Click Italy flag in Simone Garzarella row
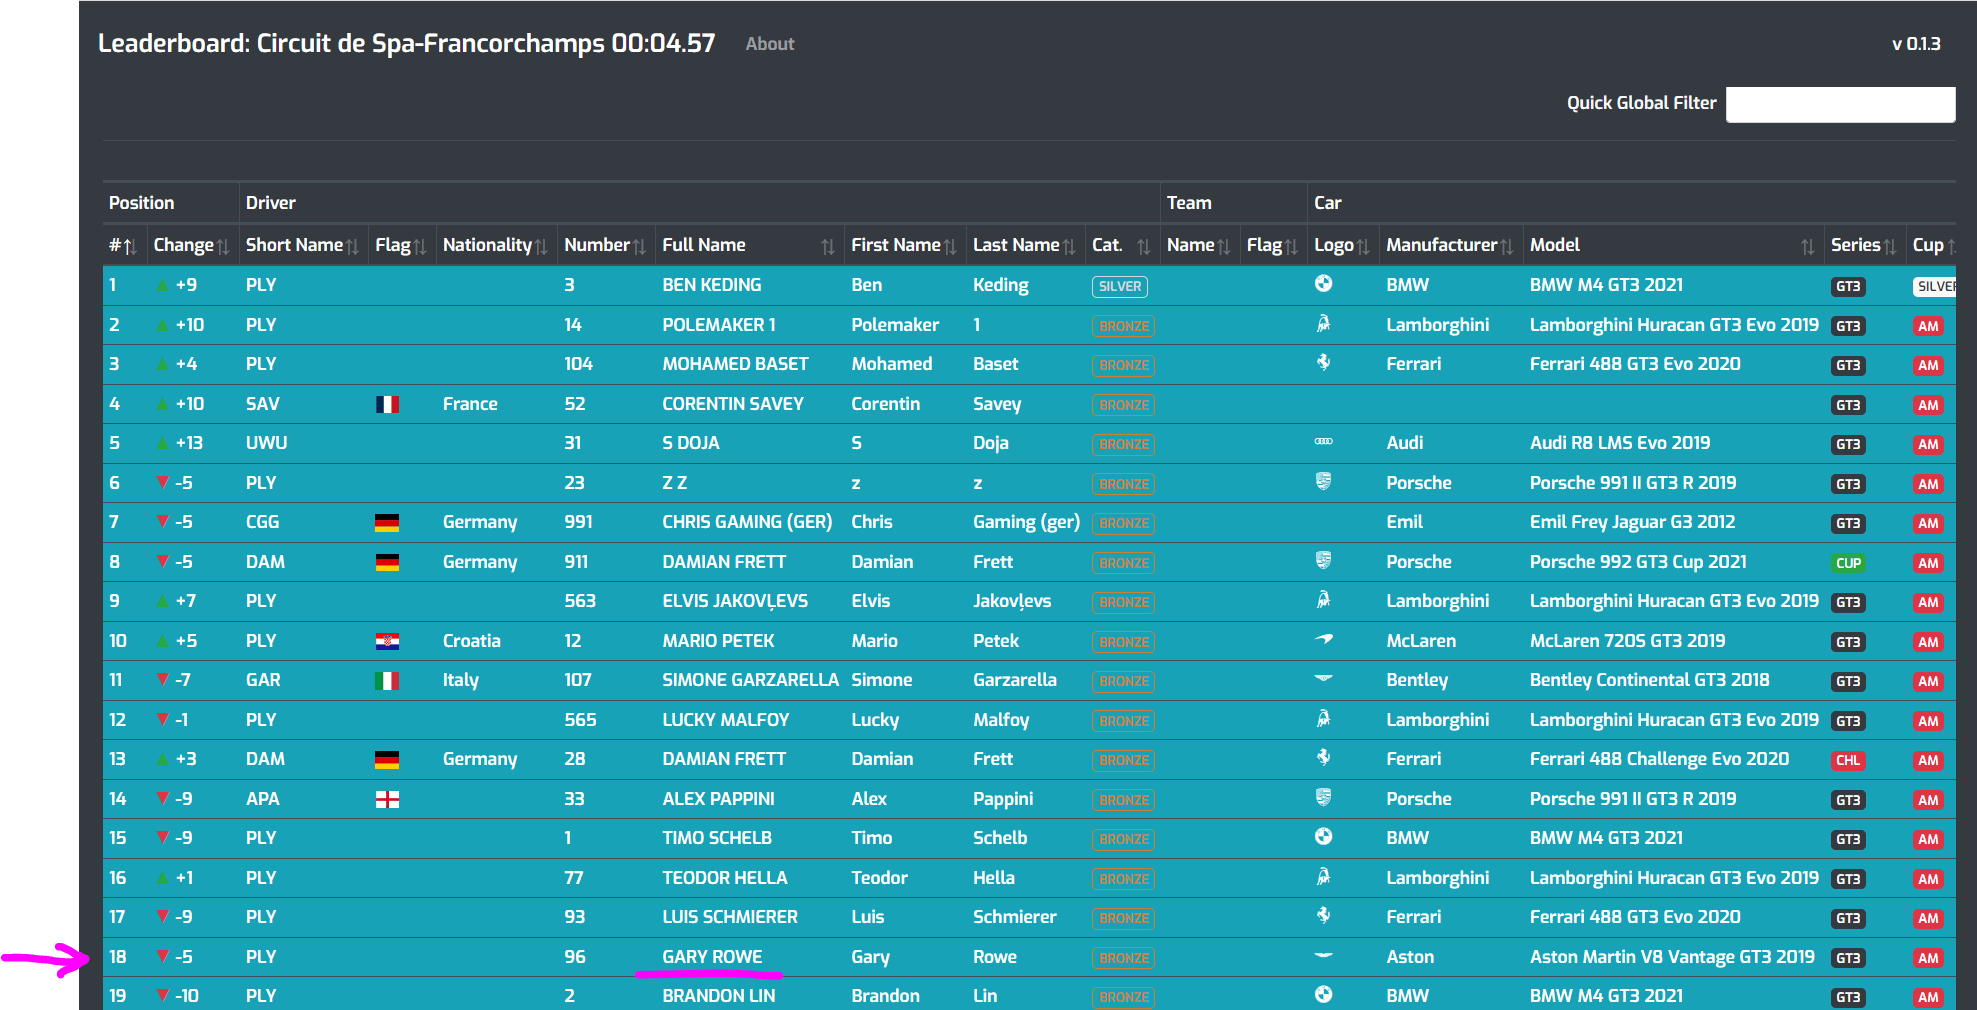Screen dimensions: 1977x1010 pos(387,680)
